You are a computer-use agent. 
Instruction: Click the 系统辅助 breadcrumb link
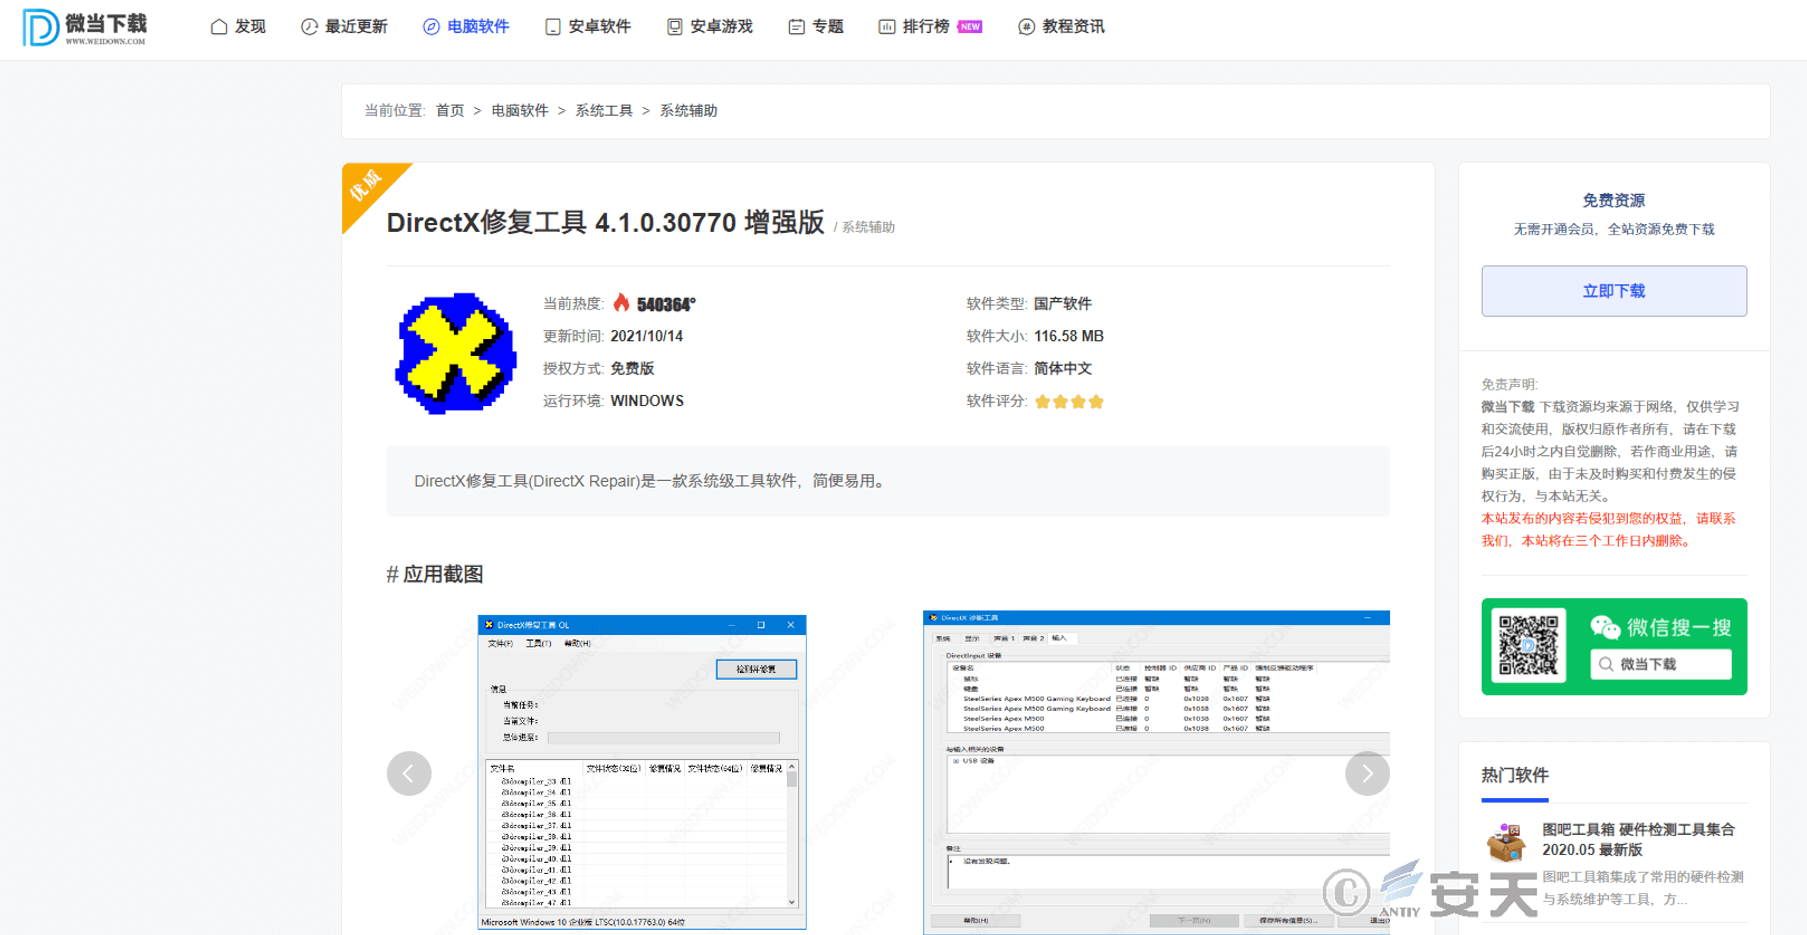pyautogui.click(x=688, y=111)
